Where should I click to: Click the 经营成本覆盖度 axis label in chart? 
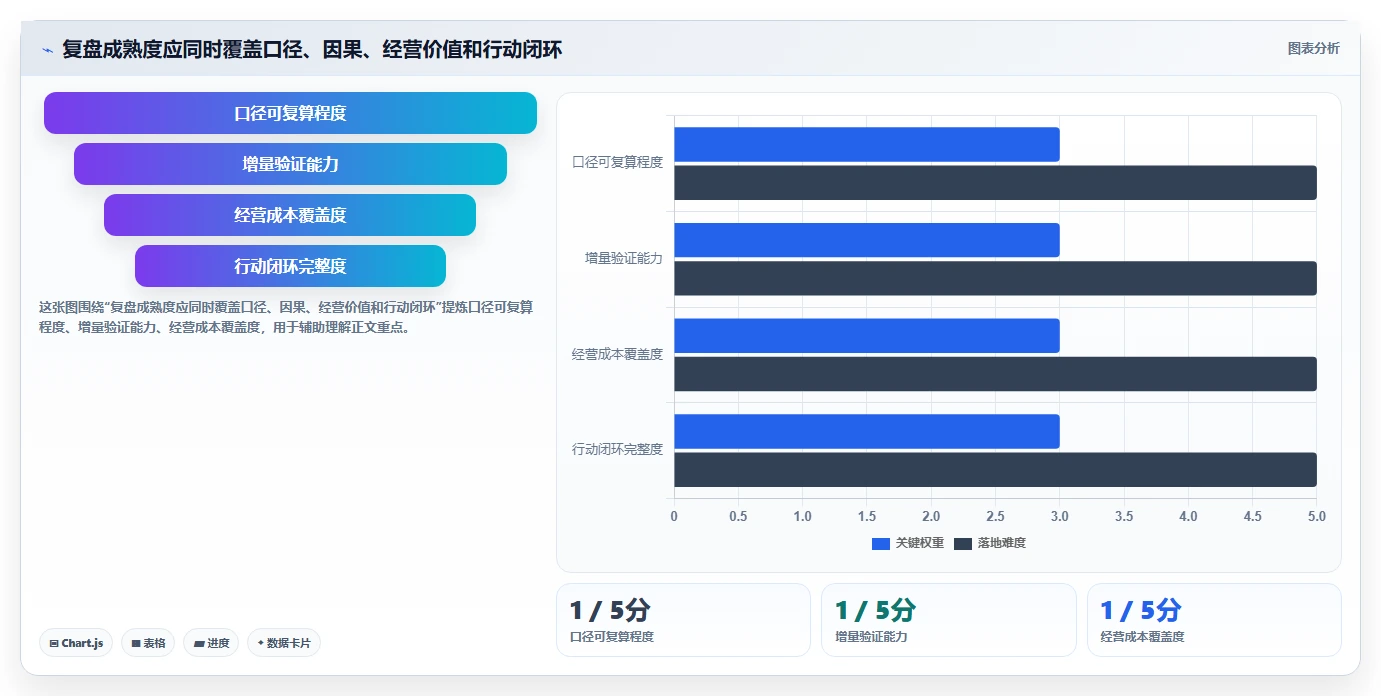[x=617, y=354]
